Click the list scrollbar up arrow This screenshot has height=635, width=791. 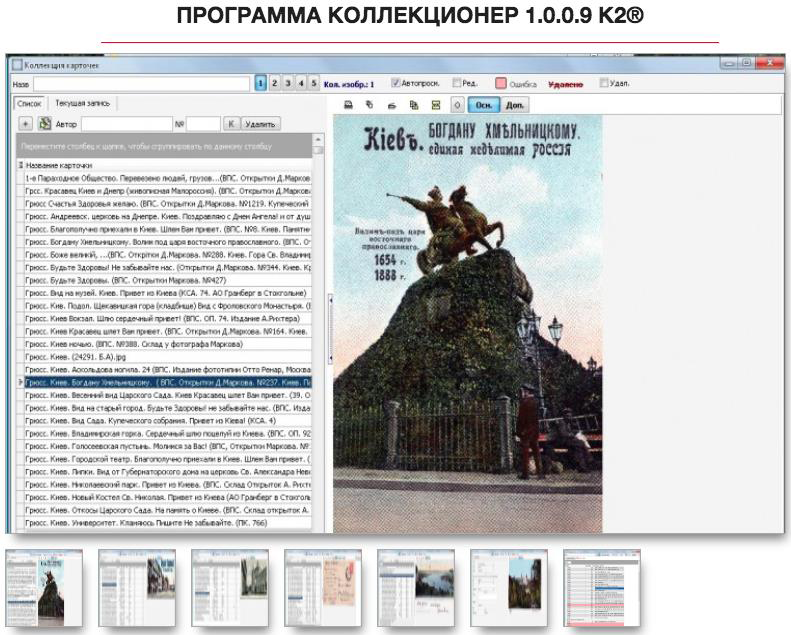pos(318,139)
